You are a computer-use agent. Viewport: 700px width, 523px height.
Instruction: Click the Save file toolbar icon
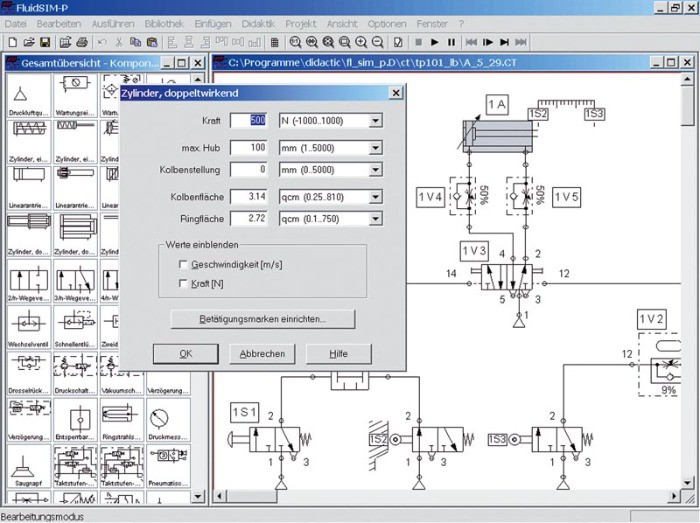coord(44,42)
